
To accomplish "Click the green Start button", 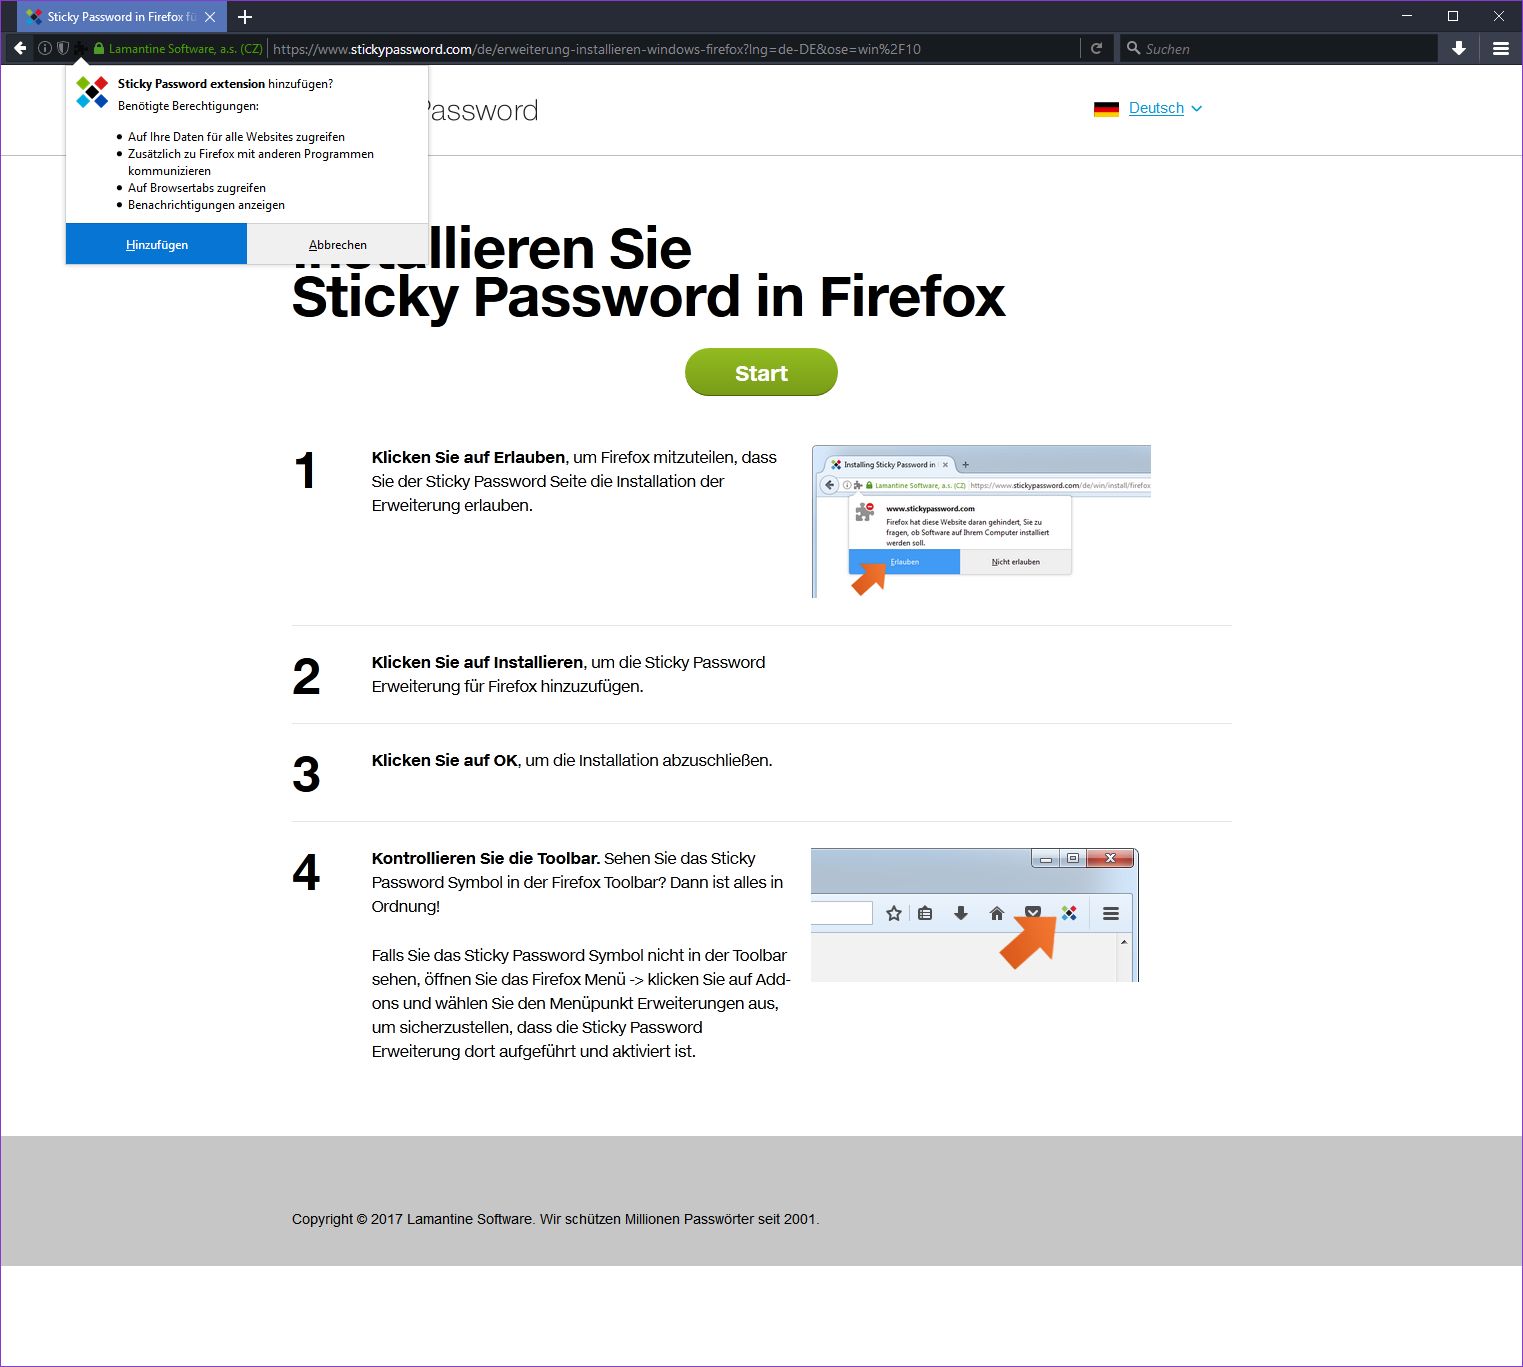I will click(x=761, y=372).
